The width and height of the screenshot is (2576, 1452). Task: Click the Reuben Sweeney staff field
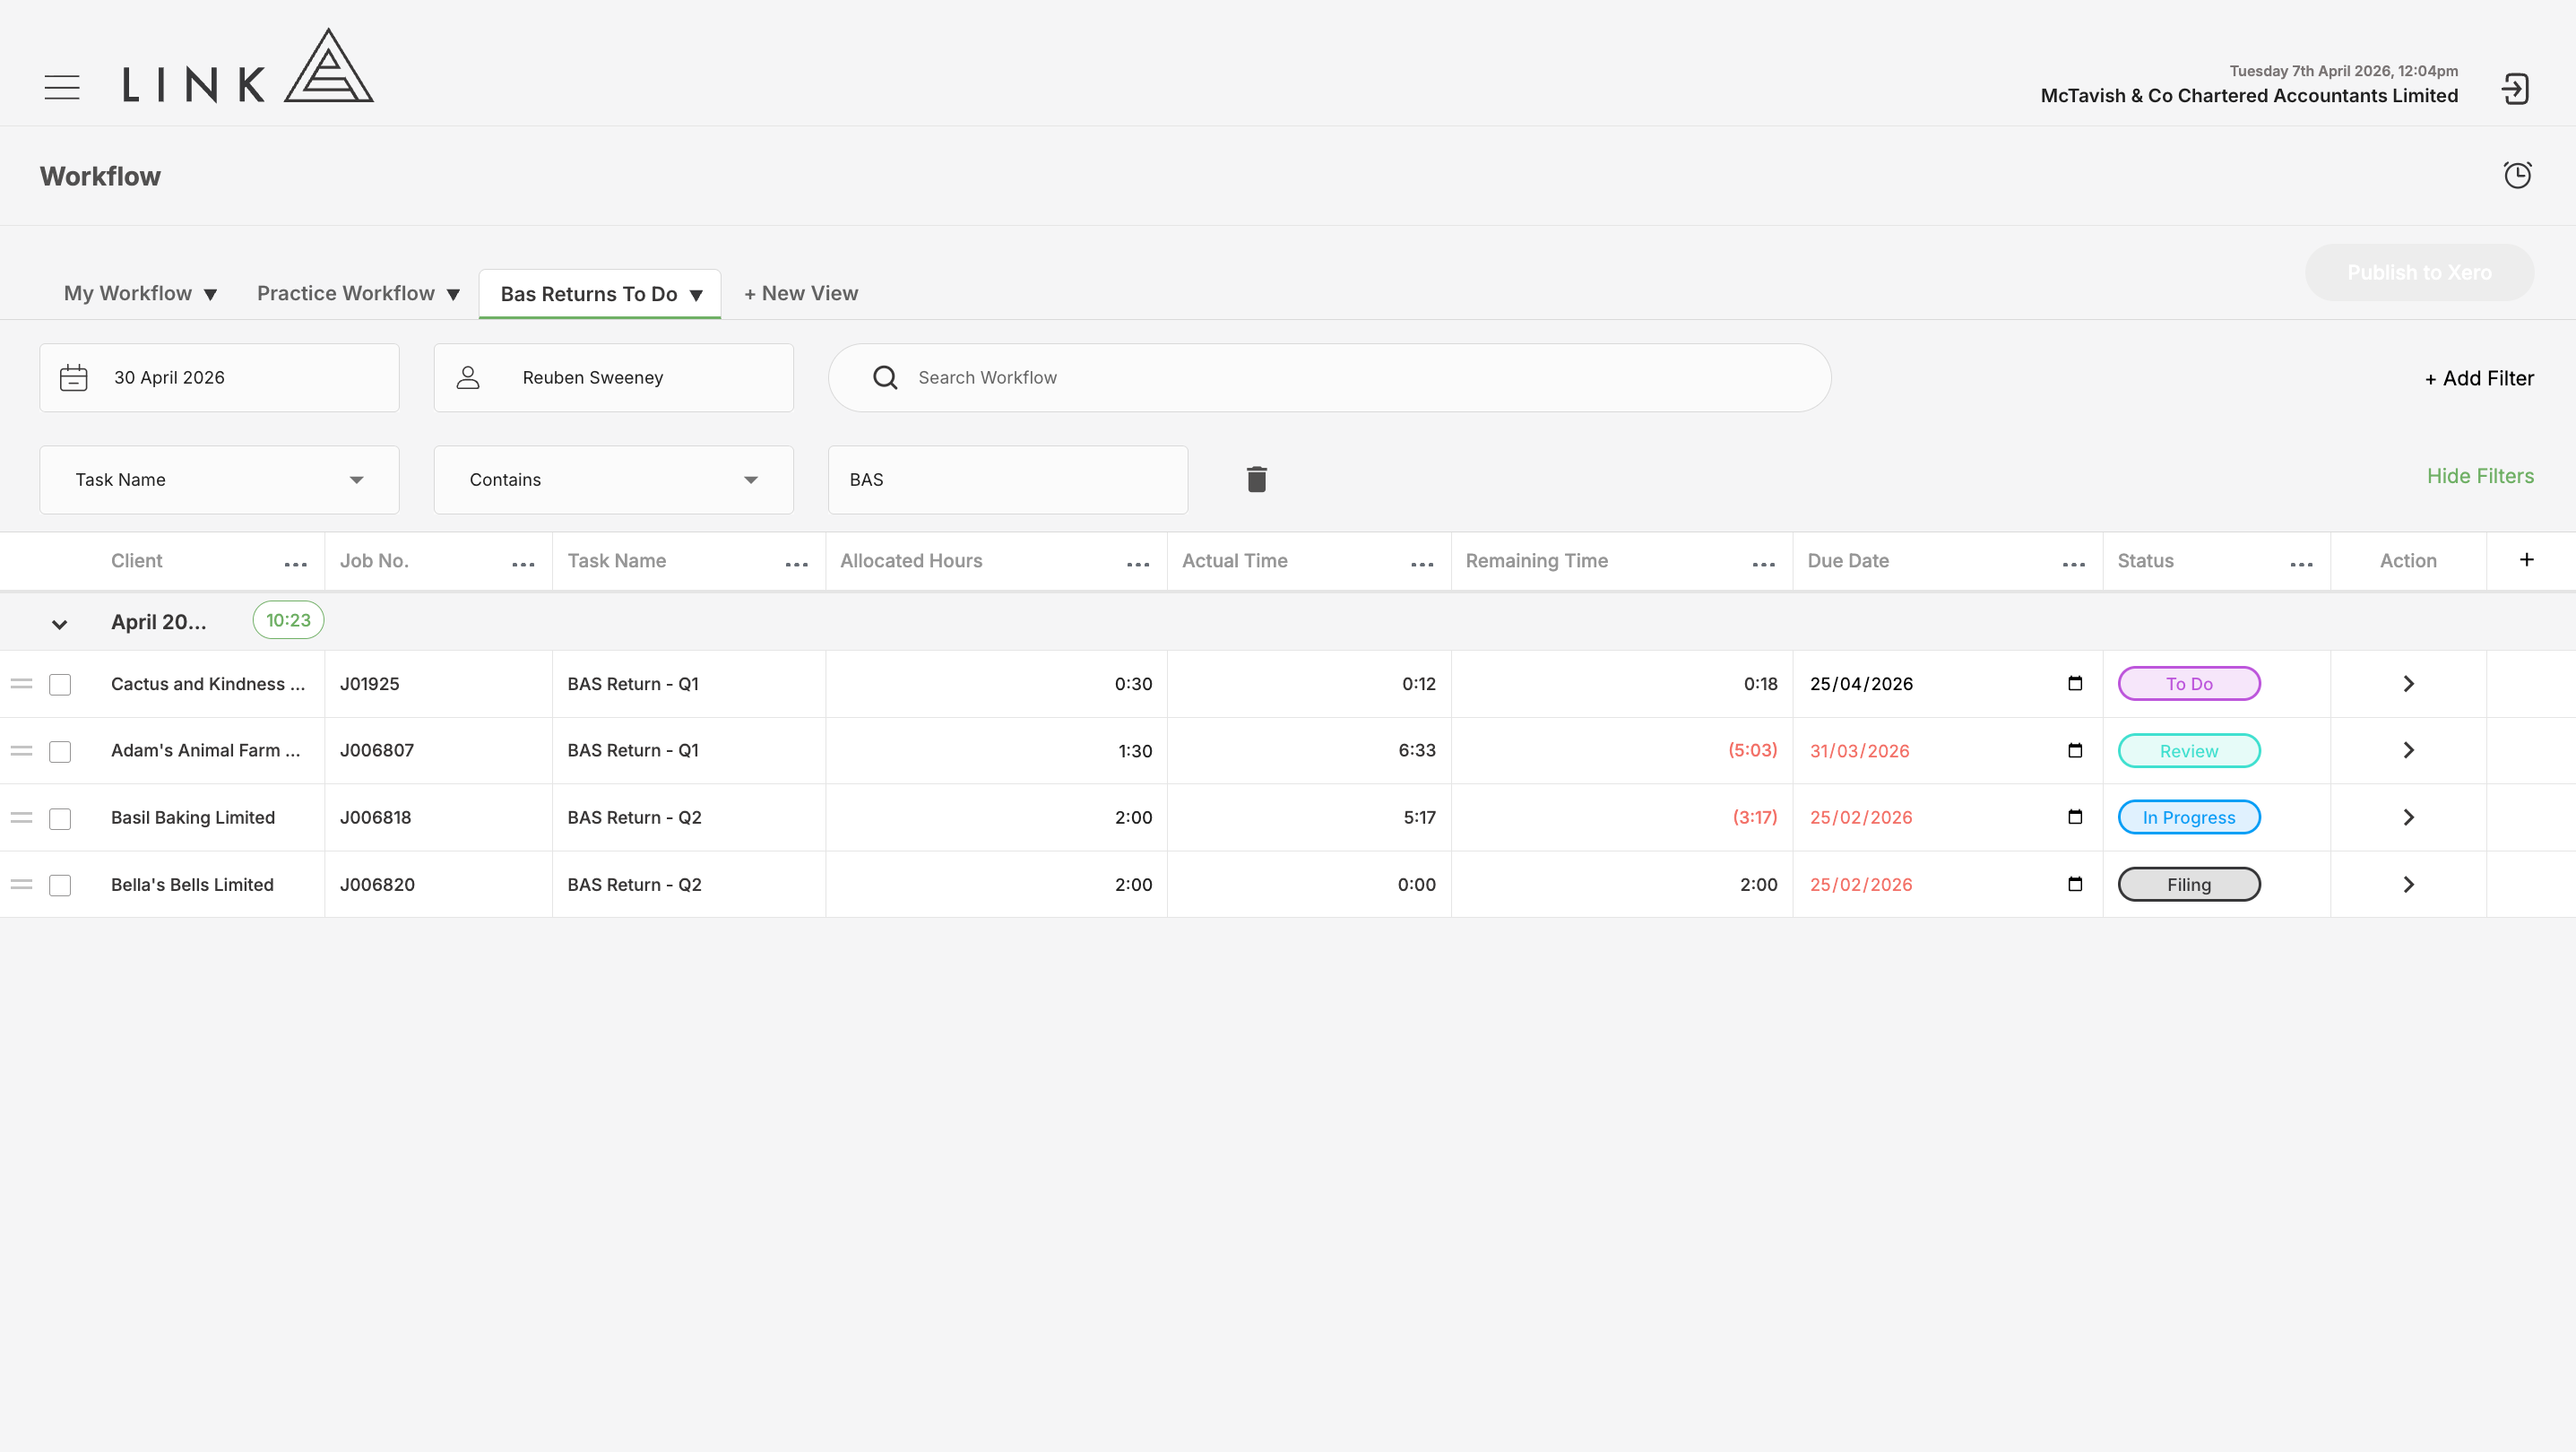[613, 378]
